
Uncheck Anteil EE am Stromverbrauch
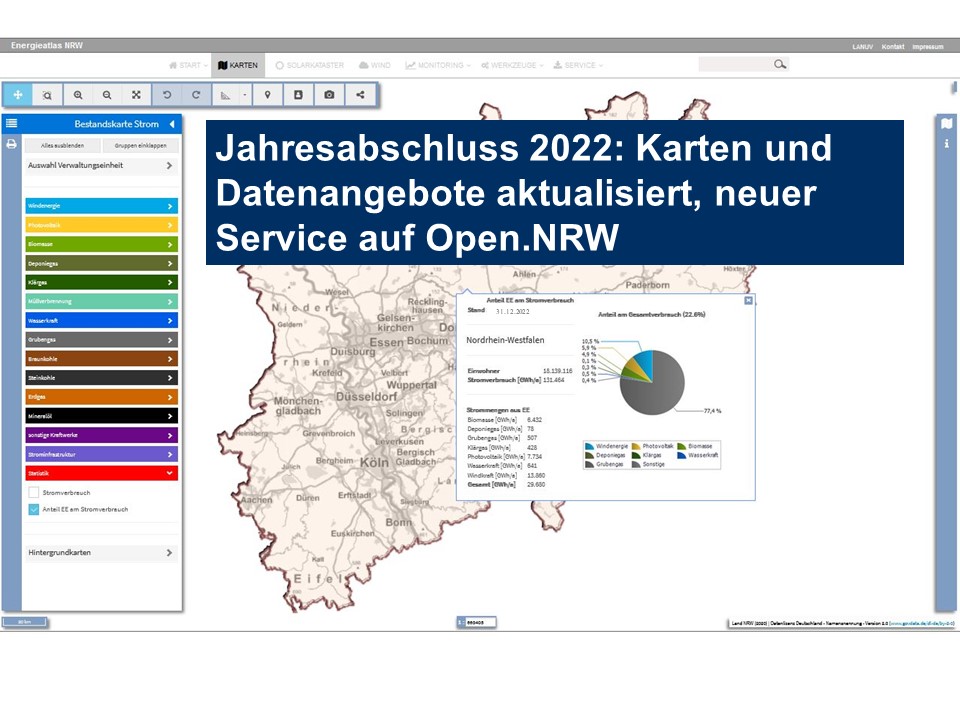click(34, 509)
